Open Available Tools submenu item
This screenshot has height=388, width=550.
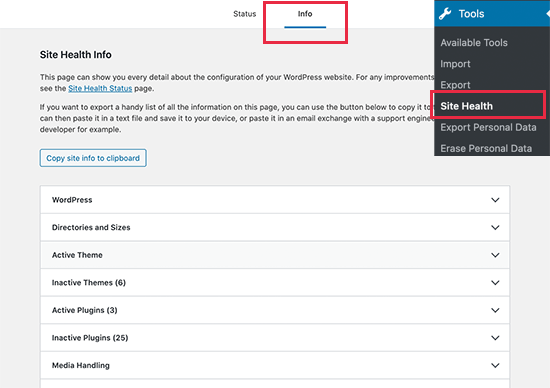[x=474, y=43]
